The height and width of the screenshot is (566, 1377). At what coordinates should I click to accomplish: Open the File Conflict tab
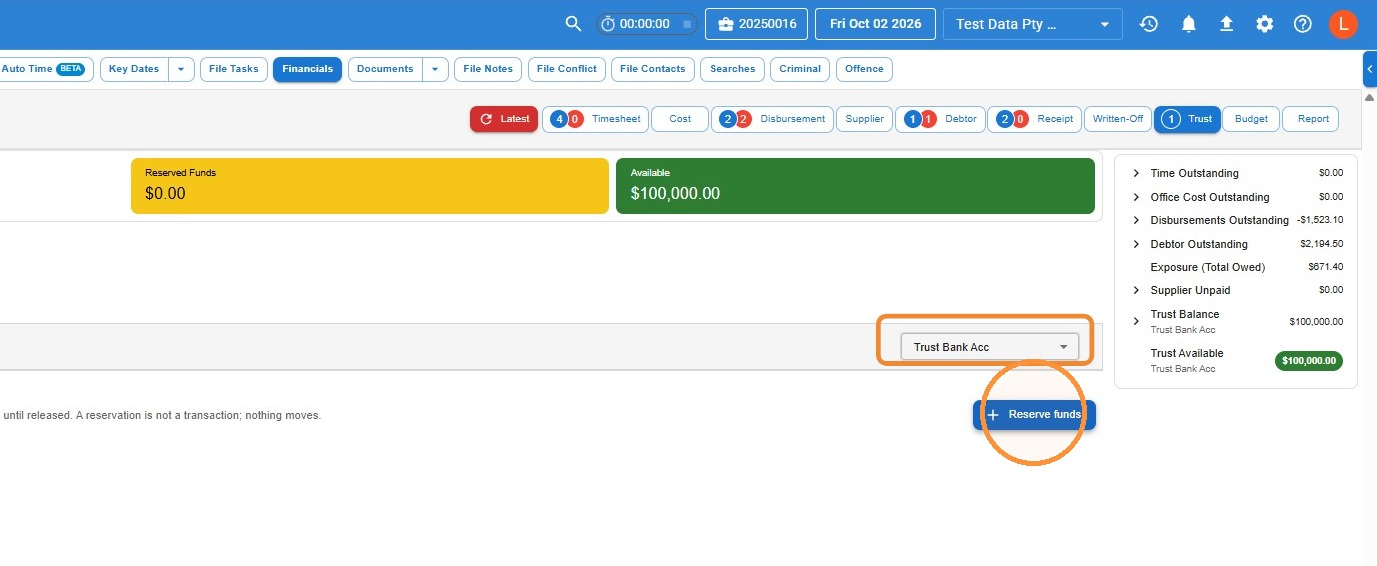pos(567,69)
